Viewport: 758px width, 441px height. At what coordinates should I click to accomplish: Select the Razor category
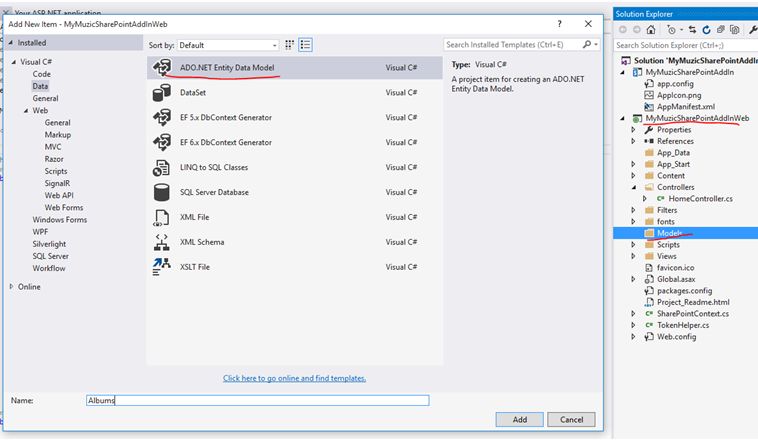tap(54, 159)
